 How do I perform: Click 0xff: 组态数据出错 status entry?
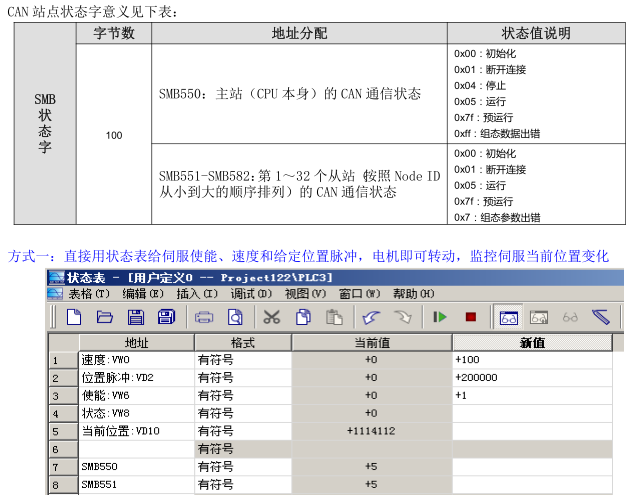tap(497, 134)
